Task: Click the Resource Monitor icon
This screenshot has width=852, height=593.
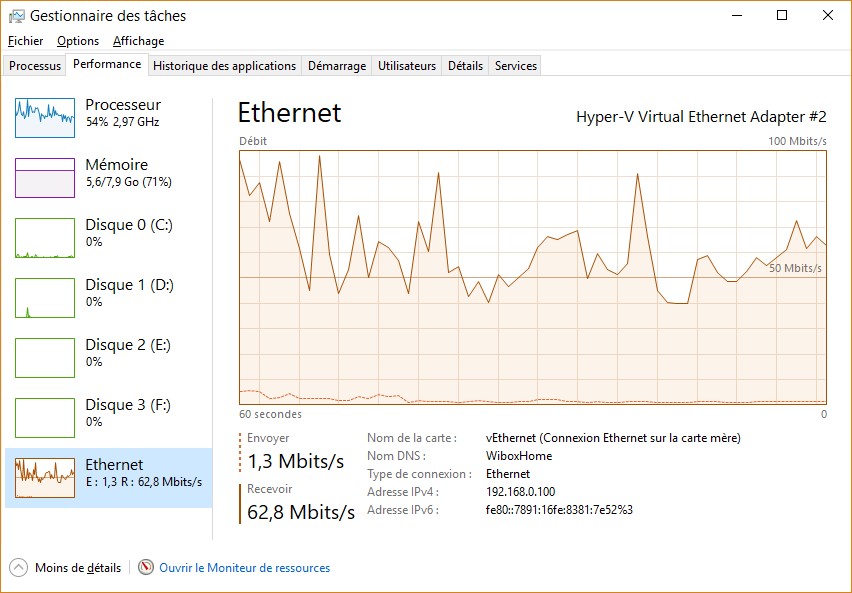Action: click(146, 568)
